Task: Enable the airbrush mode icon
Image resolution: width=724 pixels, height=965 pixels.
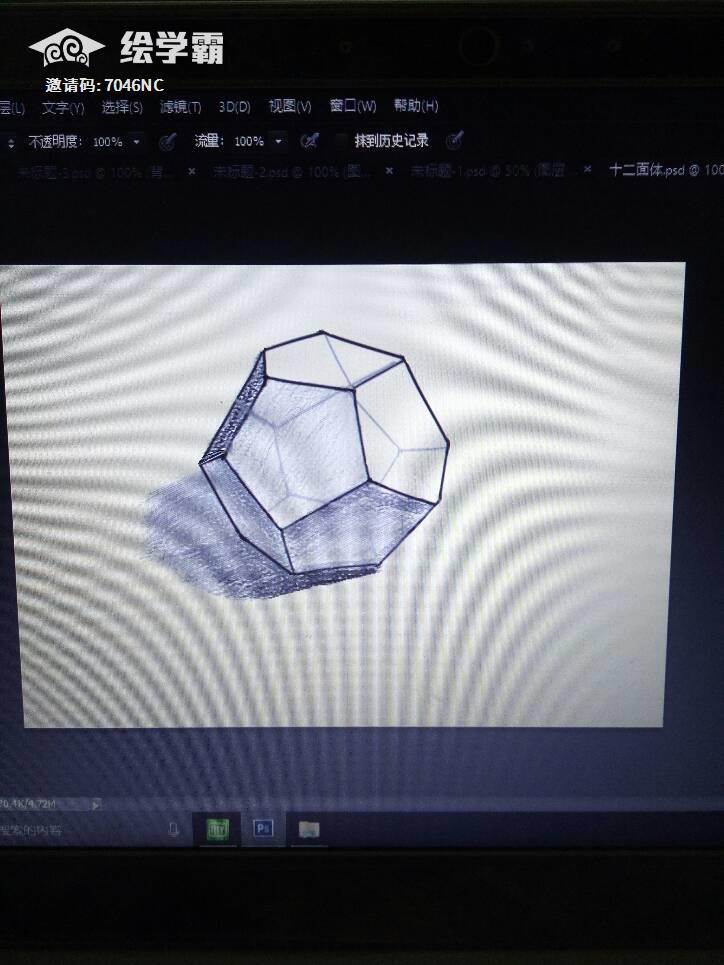Action: (x=310, y=141)
